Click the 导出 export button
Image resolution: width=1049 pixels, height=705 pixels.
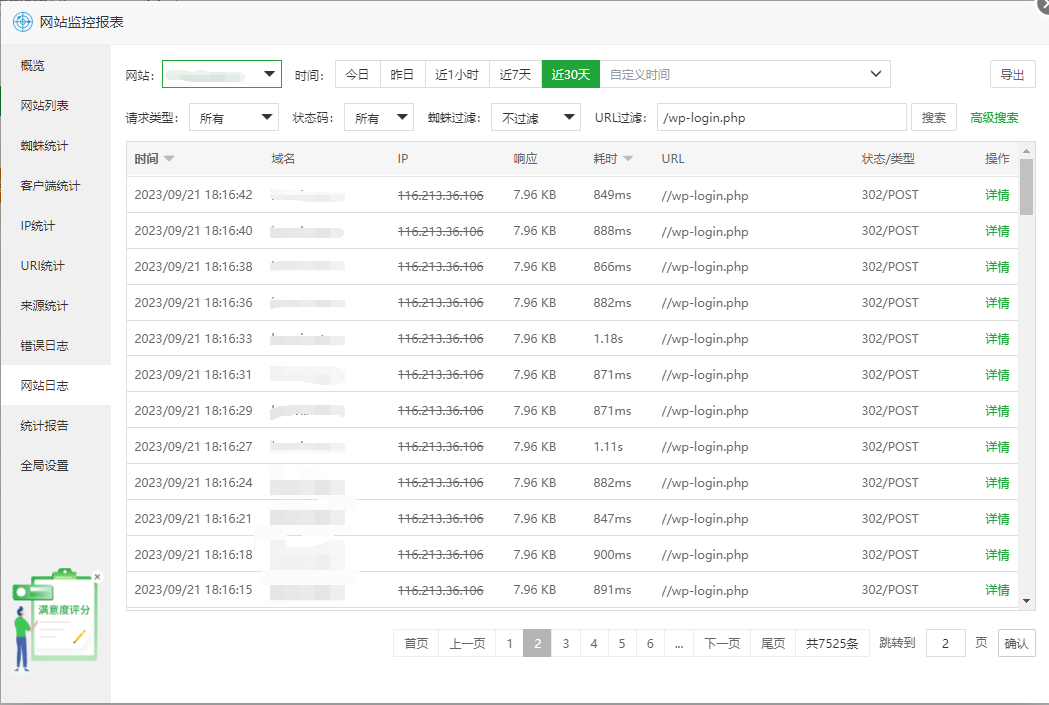(1012, 74)
